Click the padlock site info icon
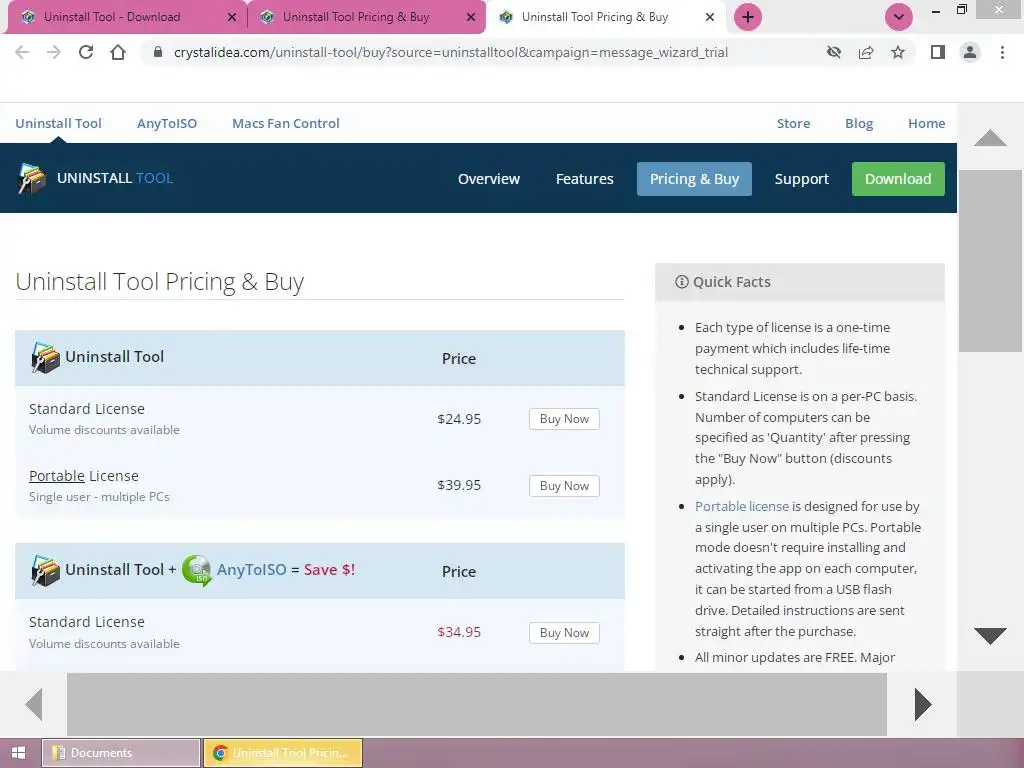 (157, 52)
